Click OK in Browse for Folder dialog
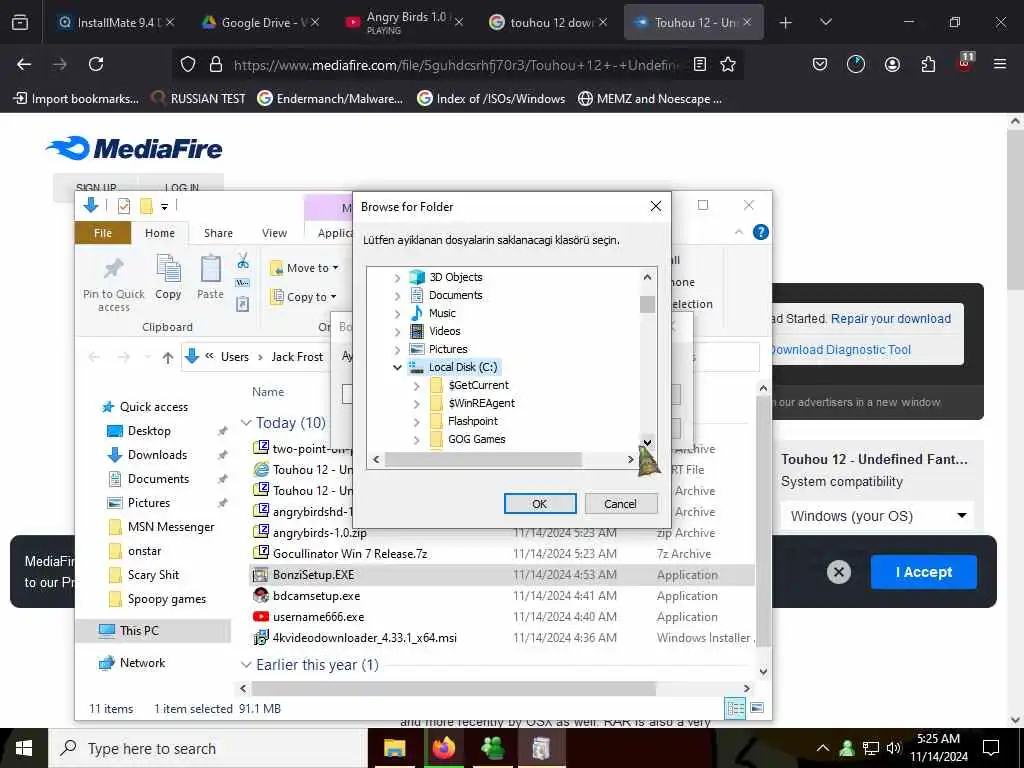This screenshot has width=1024, height=768. [x=540, y=504]
